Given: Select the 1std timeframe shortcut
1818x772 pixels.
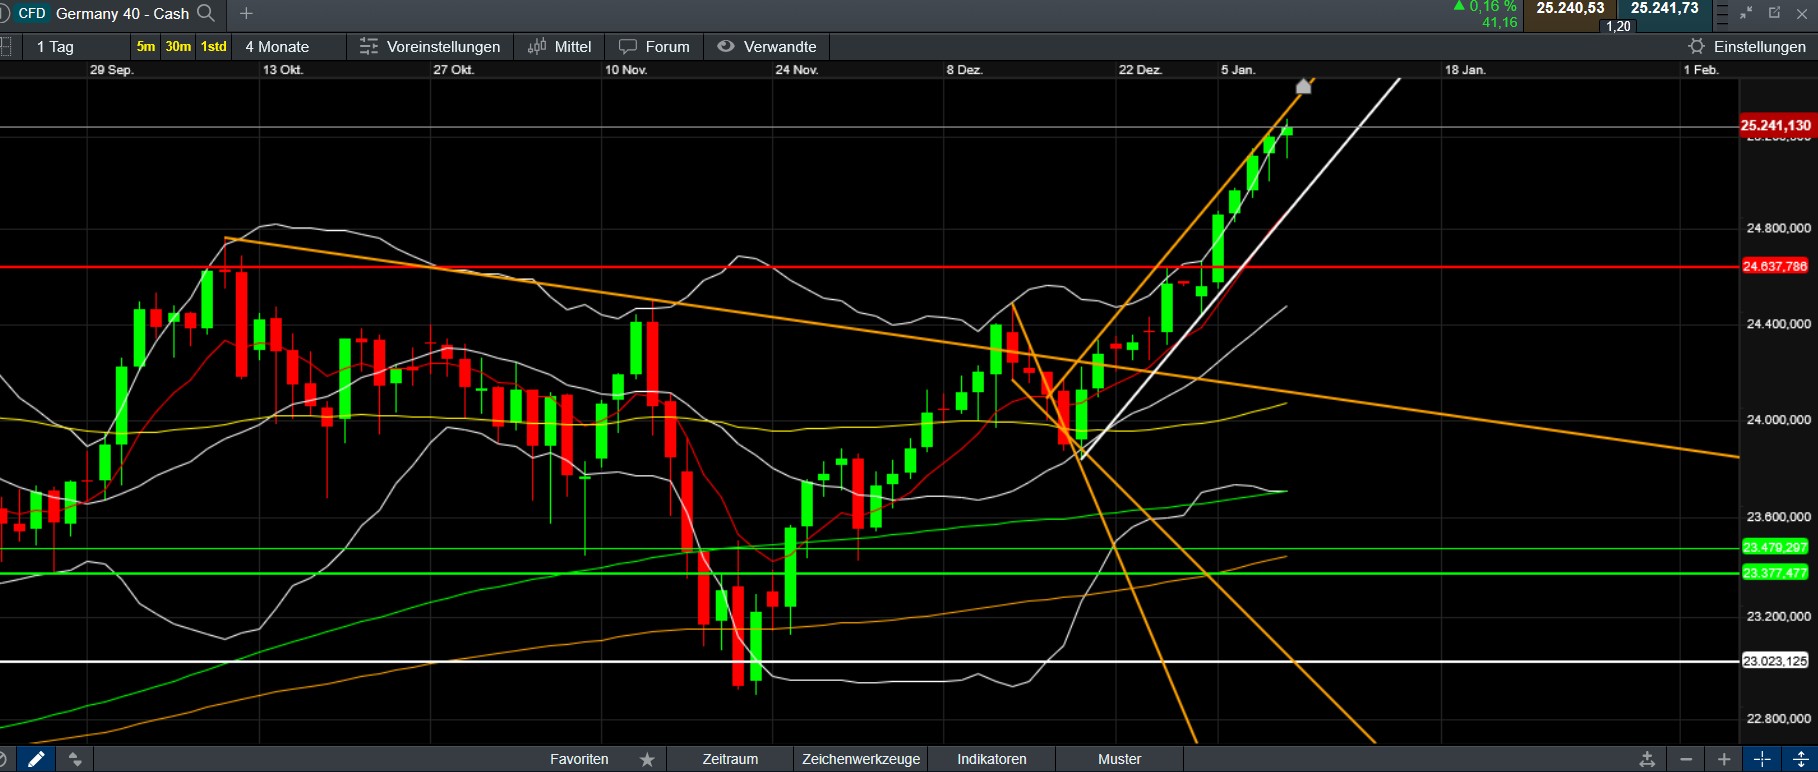Looking at the screenshot, I should (x=213, y=47).
